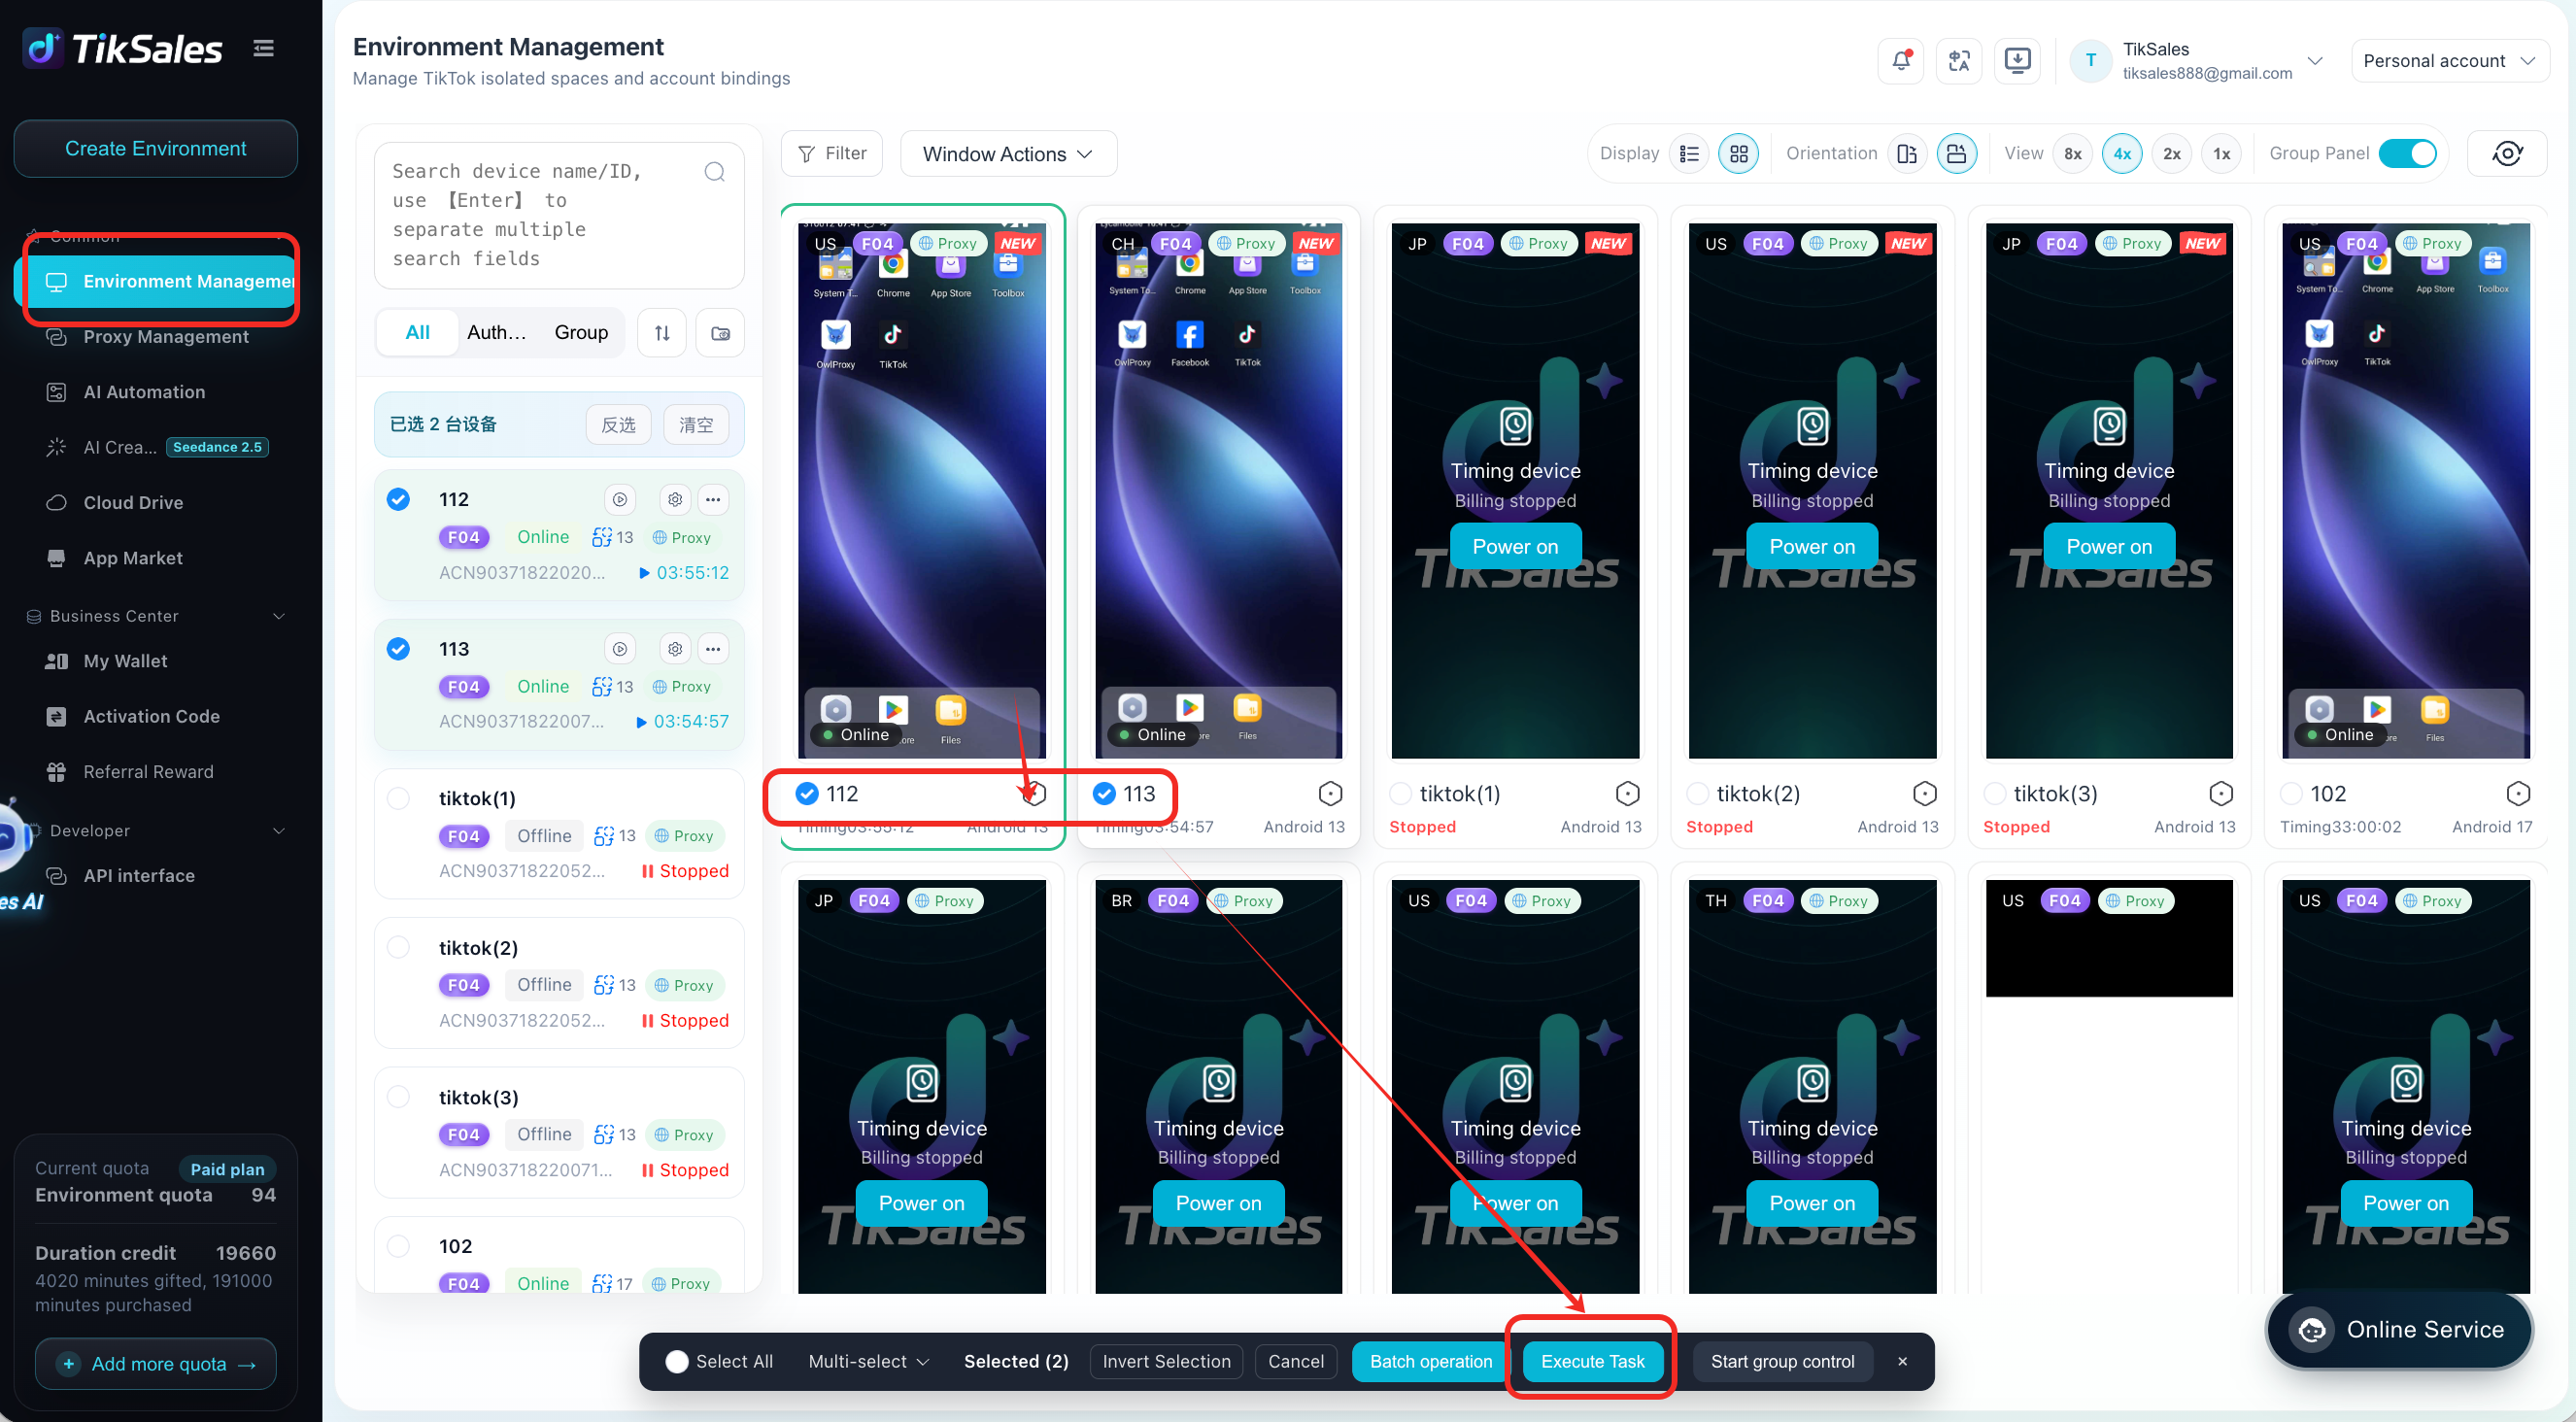Check tiktok(2) in the device list

[398, 947]
